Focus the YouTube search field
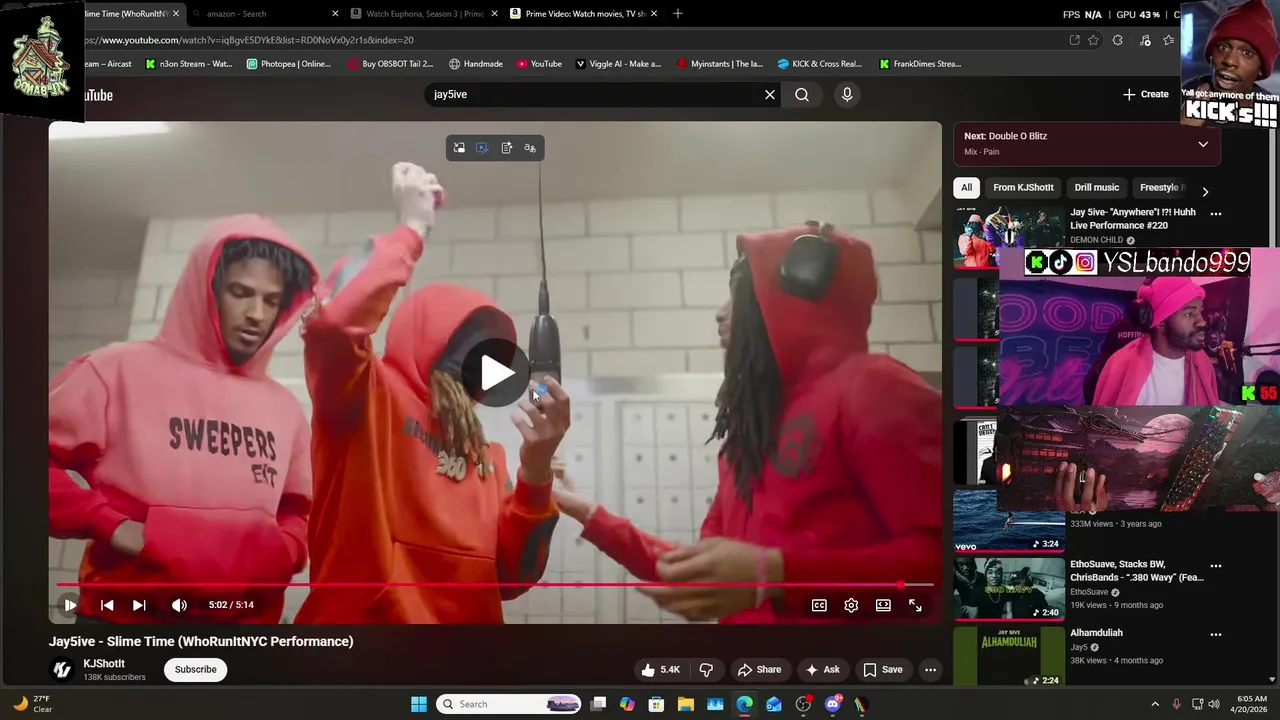 click(594, 95)
